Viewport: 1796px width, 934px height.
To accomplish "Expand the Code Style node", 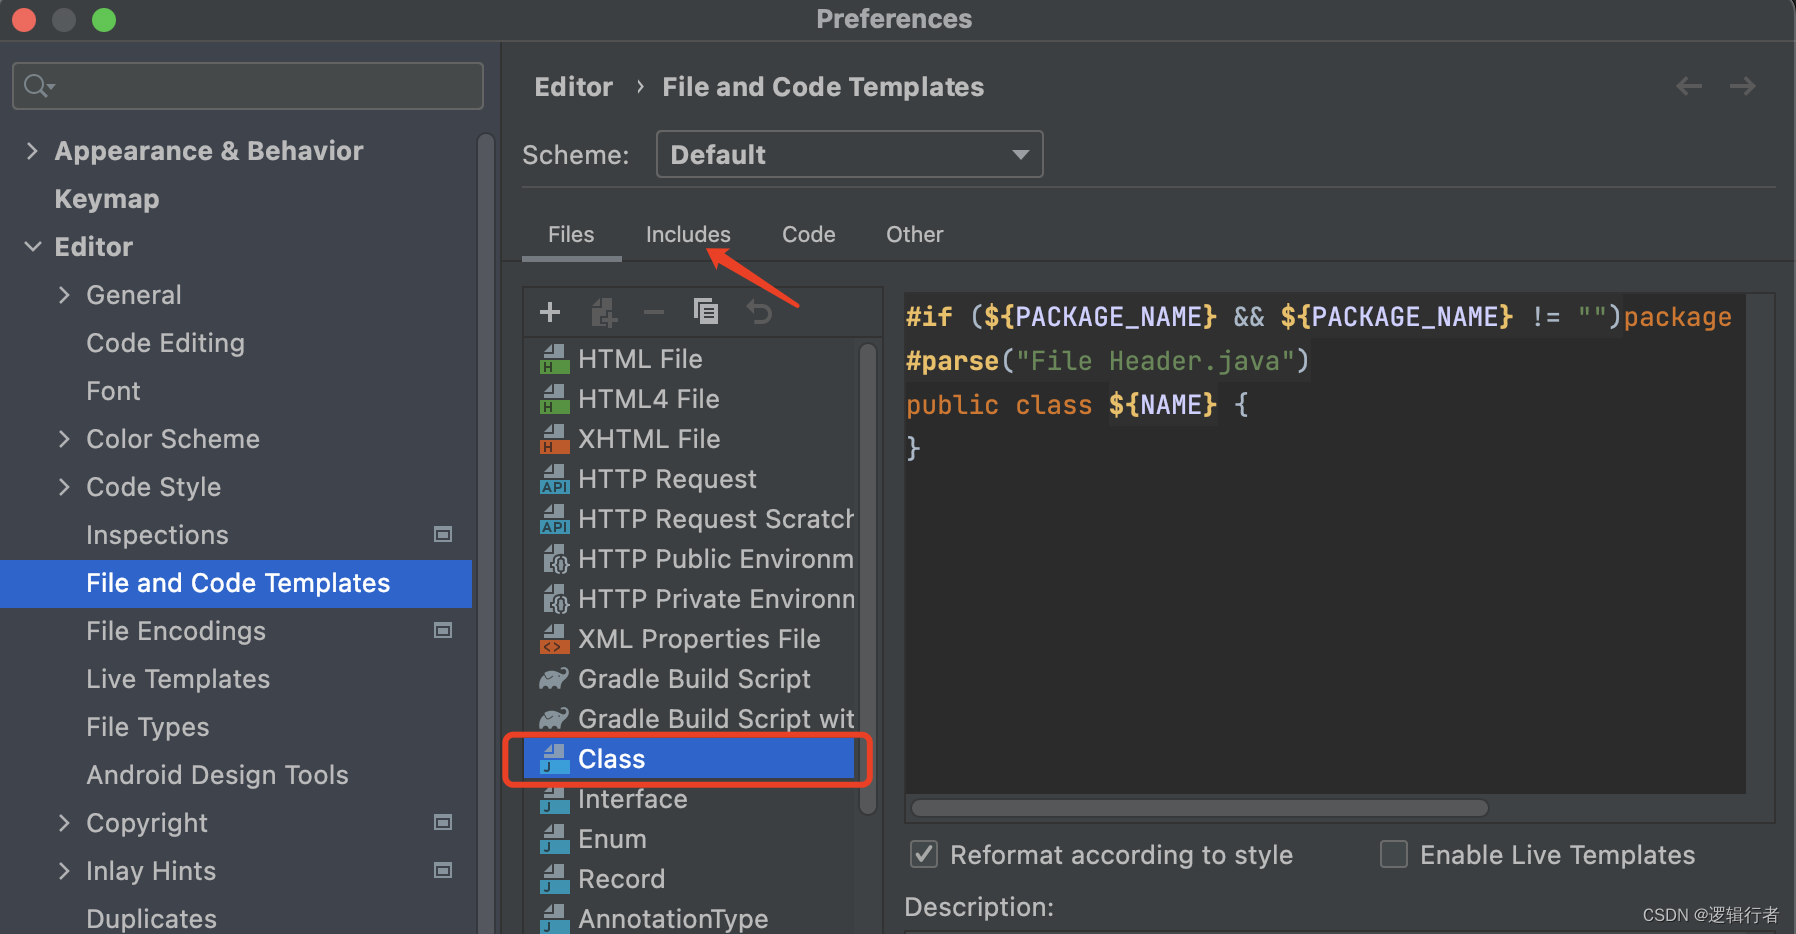I will coord(64,487).
